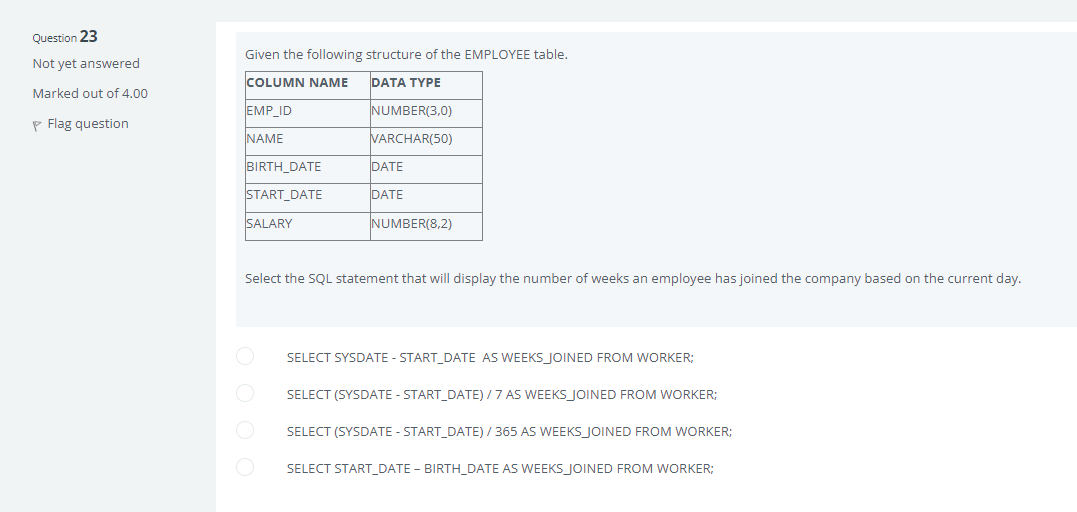Select radio button for SYSDATE - START_DATE without division
Viewport: 1077px width, 512px height.
(245, 356)
